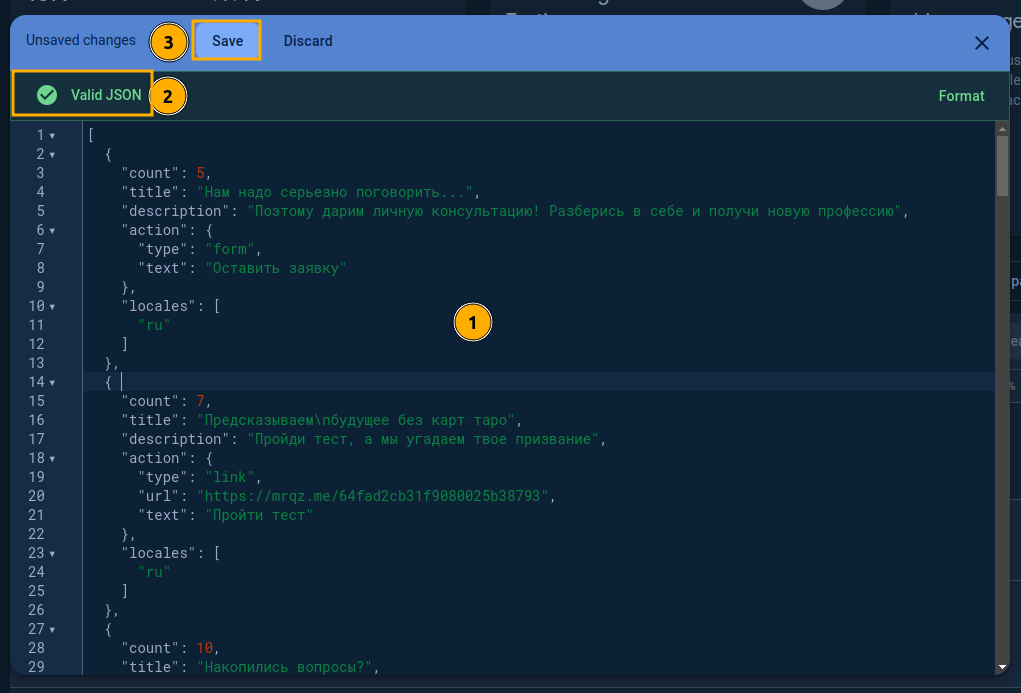Click Format to prettify JSON
This screenshot has width=1021, height=693.
pyautogui.click(x=961, y=96)
